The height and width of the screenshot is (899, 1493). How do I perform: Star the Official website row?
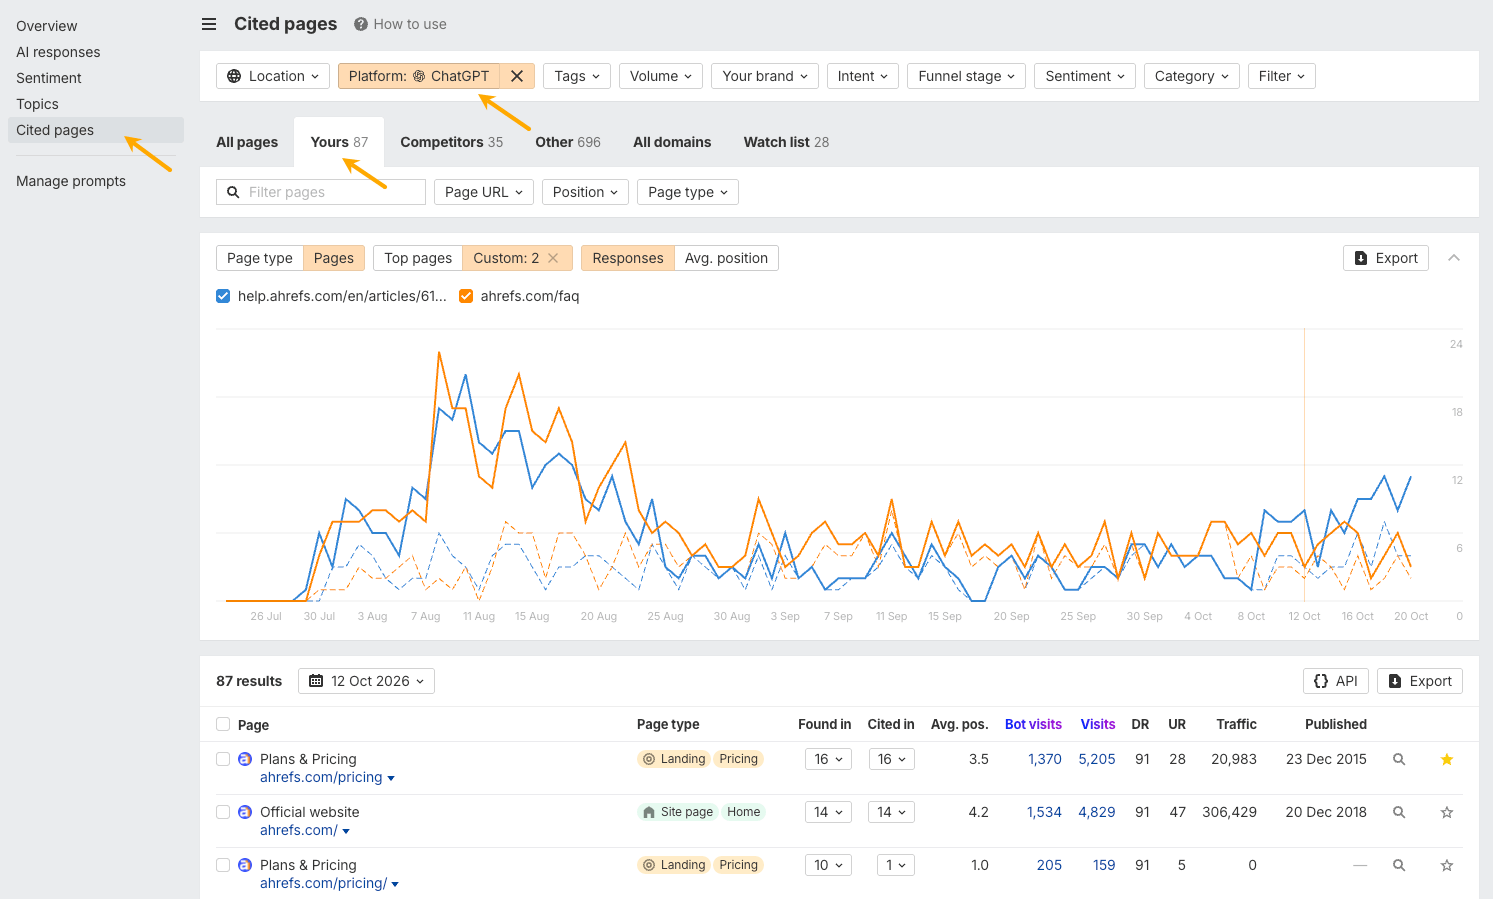[1447, 813]
